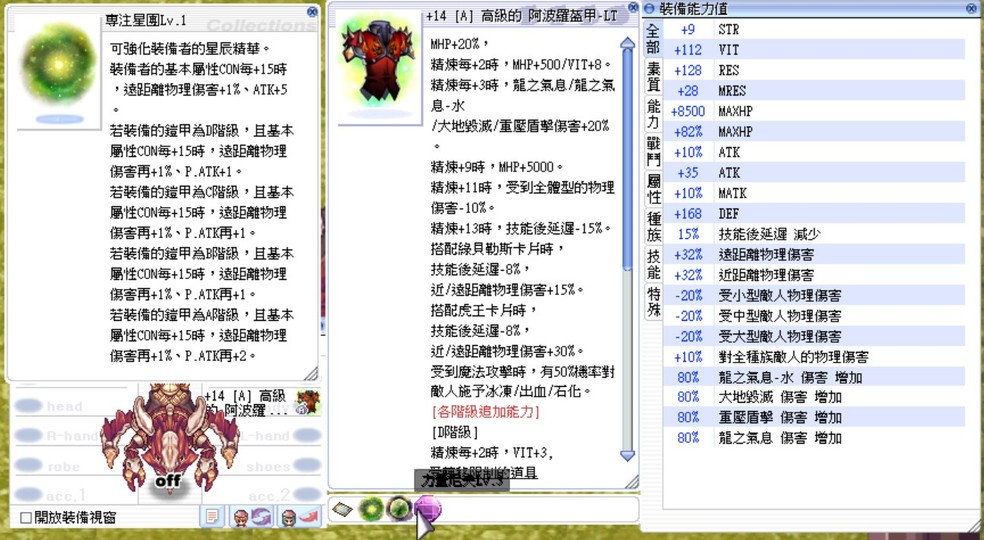Click the equipped armor icon in equipment list
Viewport: 984px width, 540px height.
point(307,403)
